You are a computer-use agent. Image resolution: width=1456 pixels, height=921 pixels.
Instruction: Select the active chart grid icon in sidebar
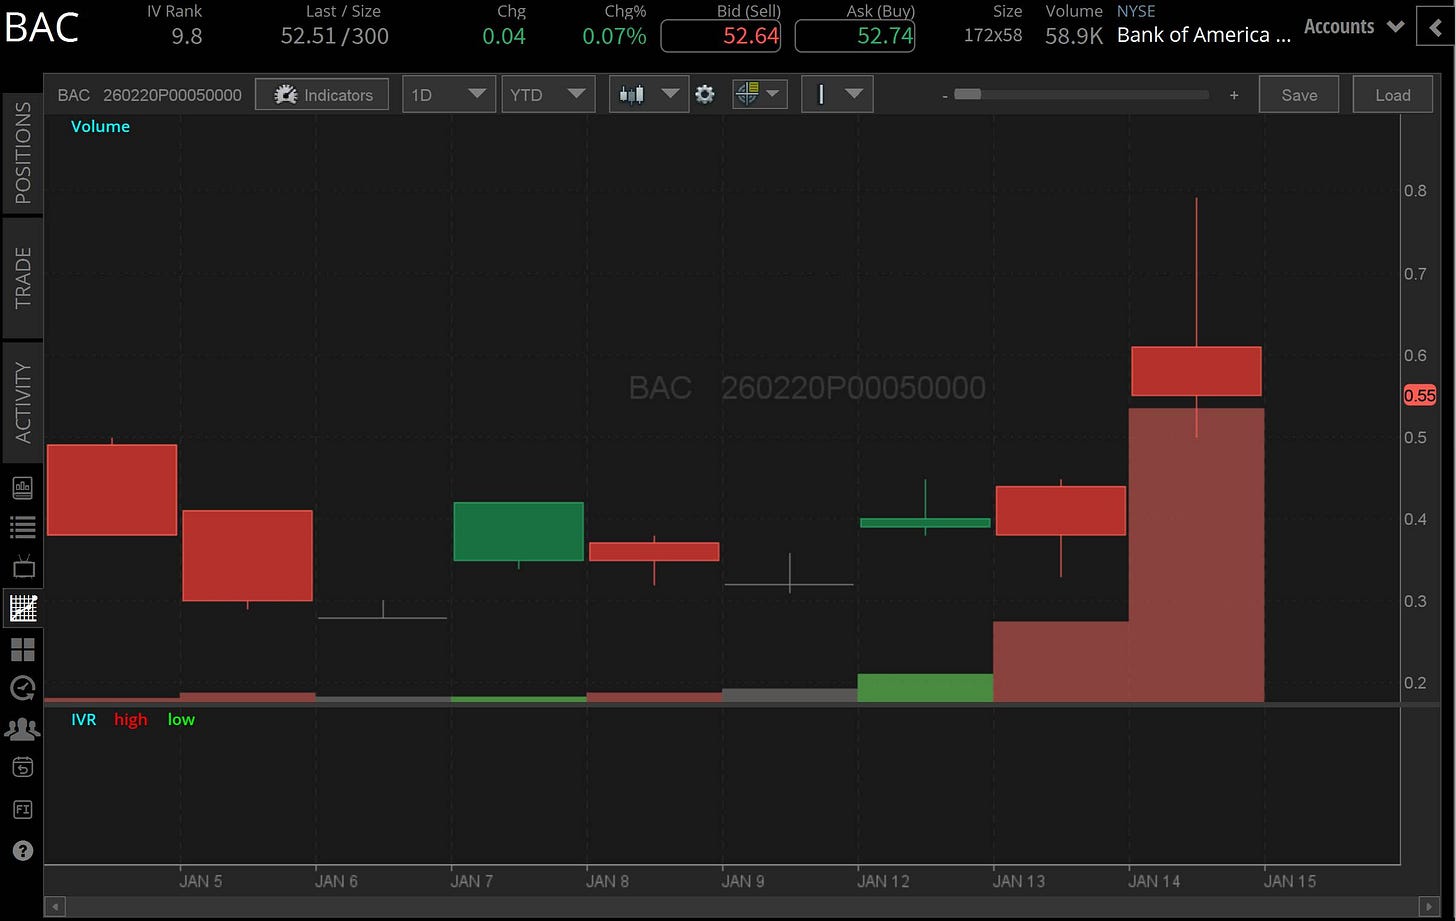(x=22, y=607)
